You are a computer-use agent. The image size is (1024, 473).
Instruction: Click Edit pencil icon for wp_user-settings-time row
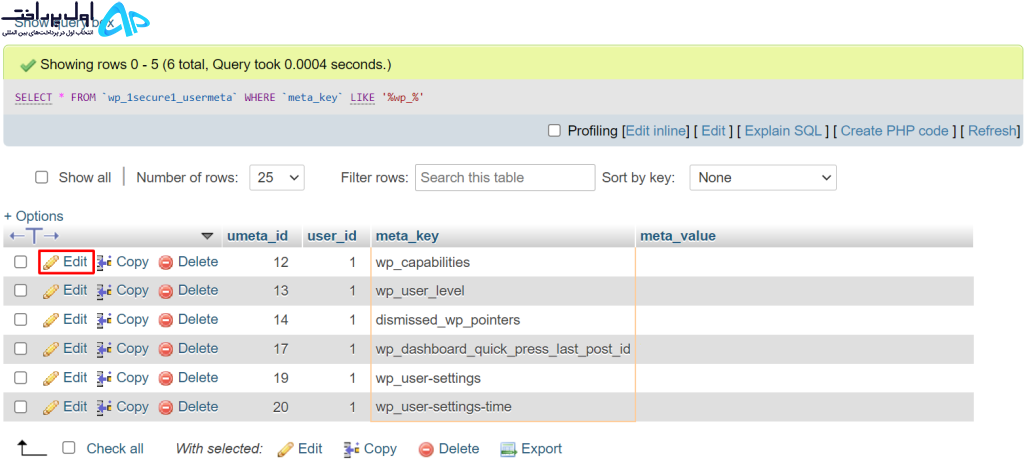pyautogui.click(x=51, y=408)
